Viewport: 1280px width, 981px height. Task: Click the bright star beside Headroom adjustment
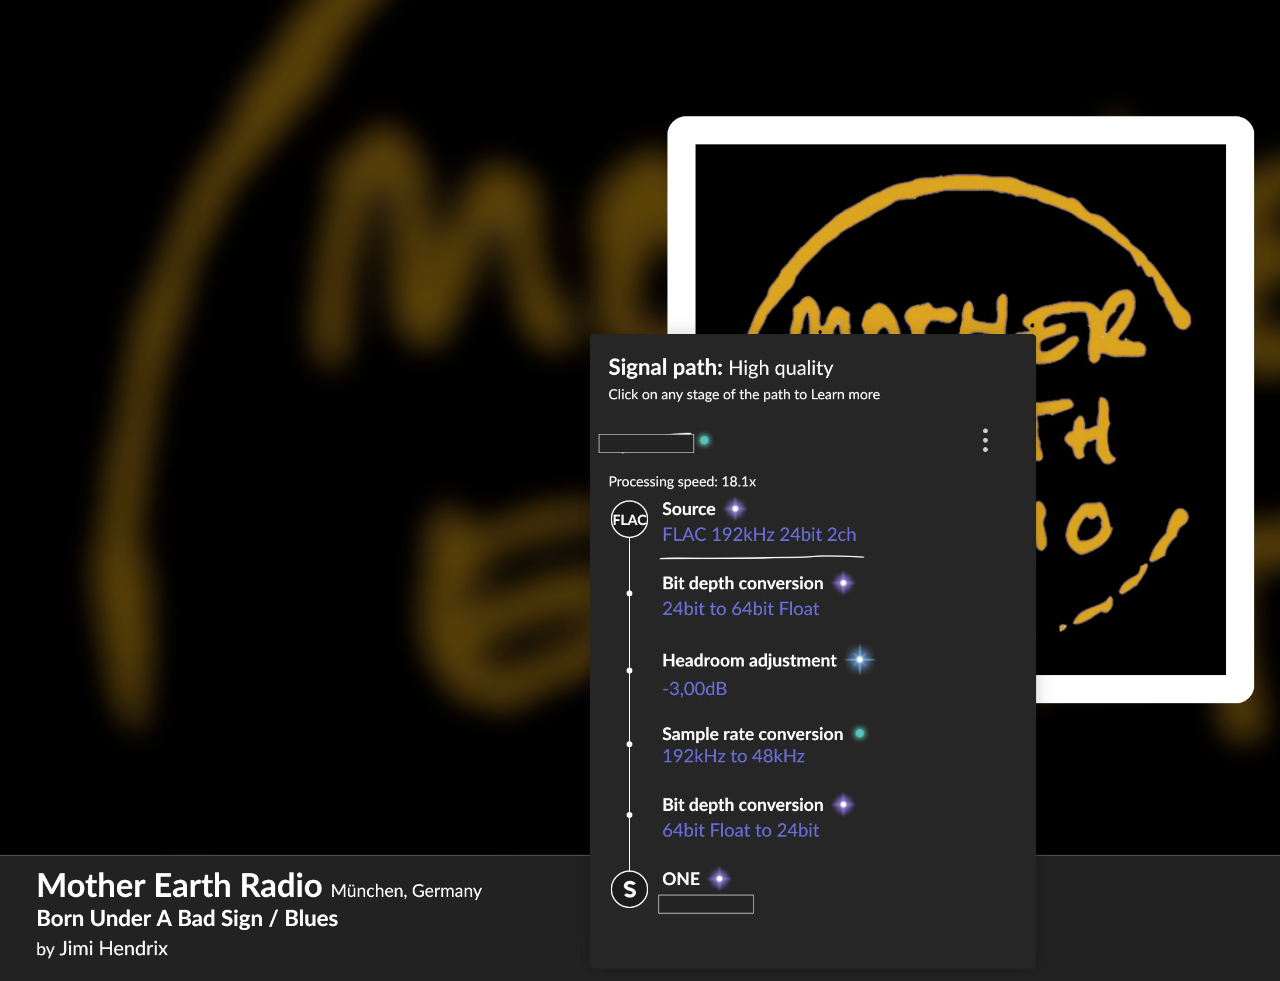pos(859,660)
